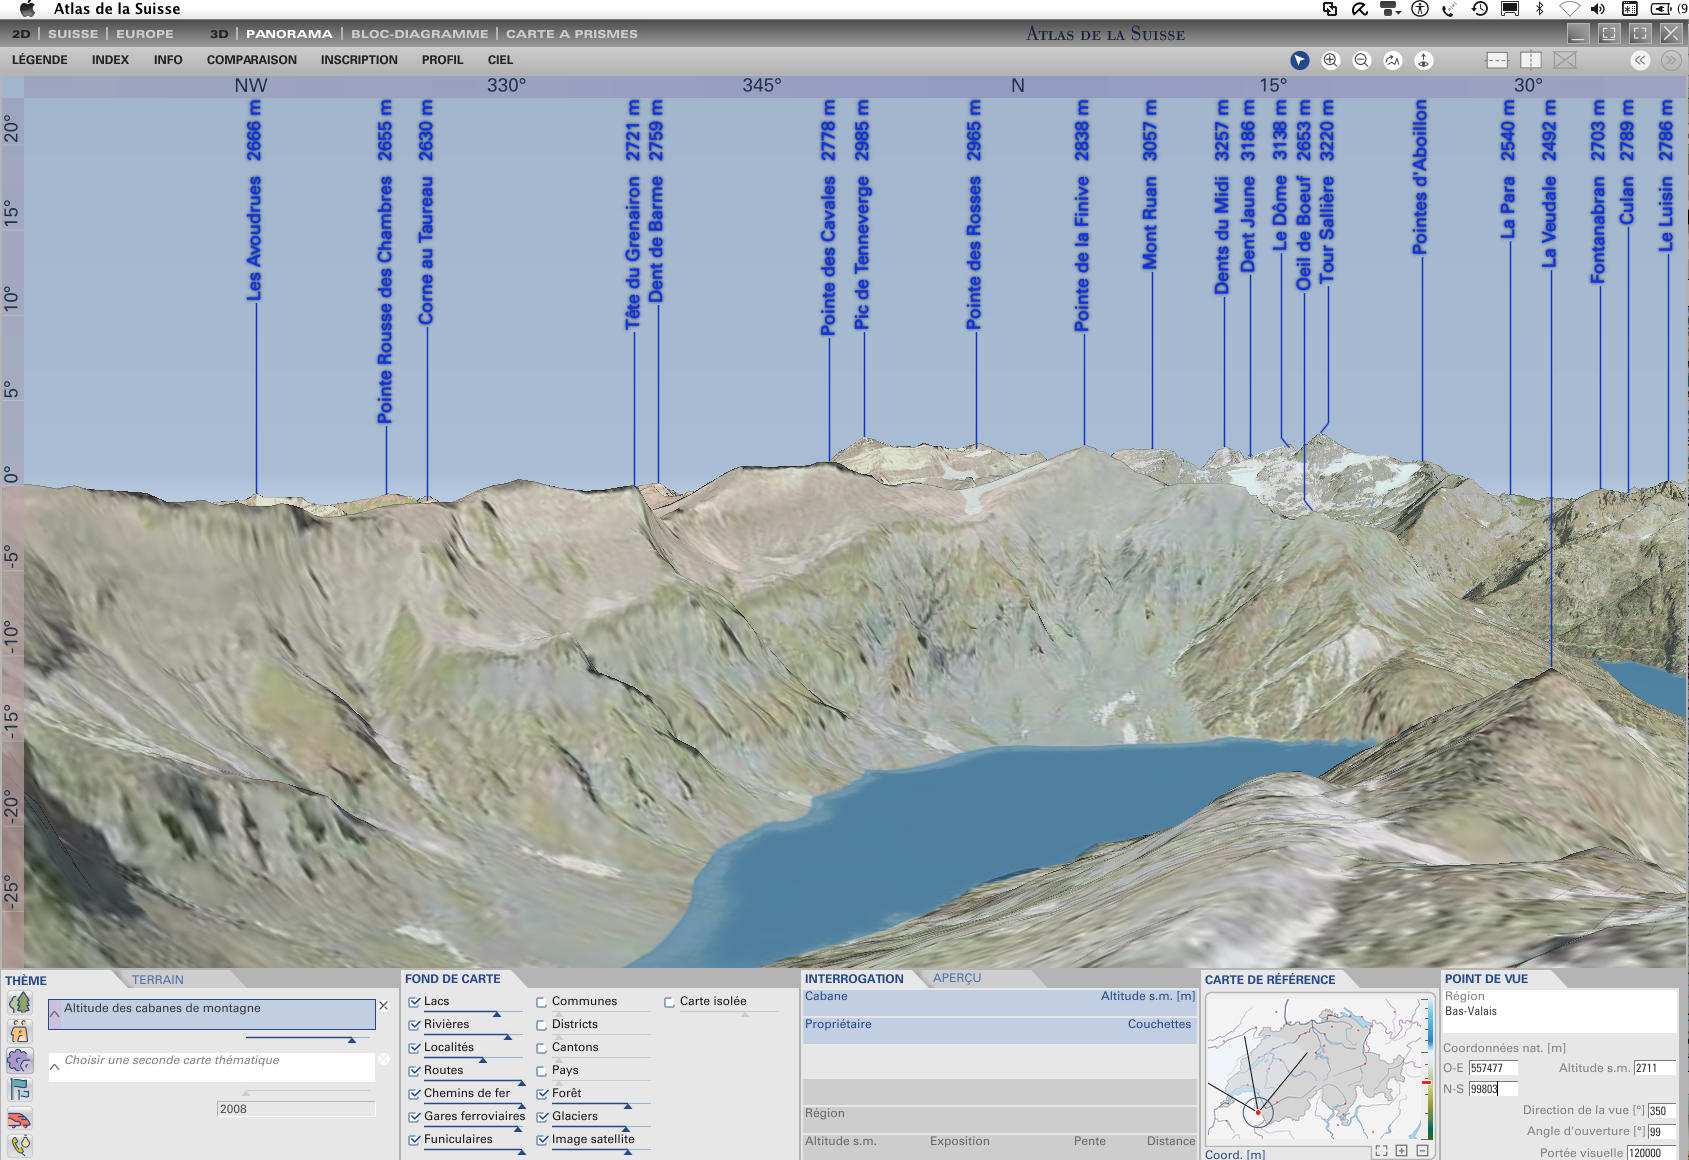Click the Direction de la vue input field

click(1660, 1111)
